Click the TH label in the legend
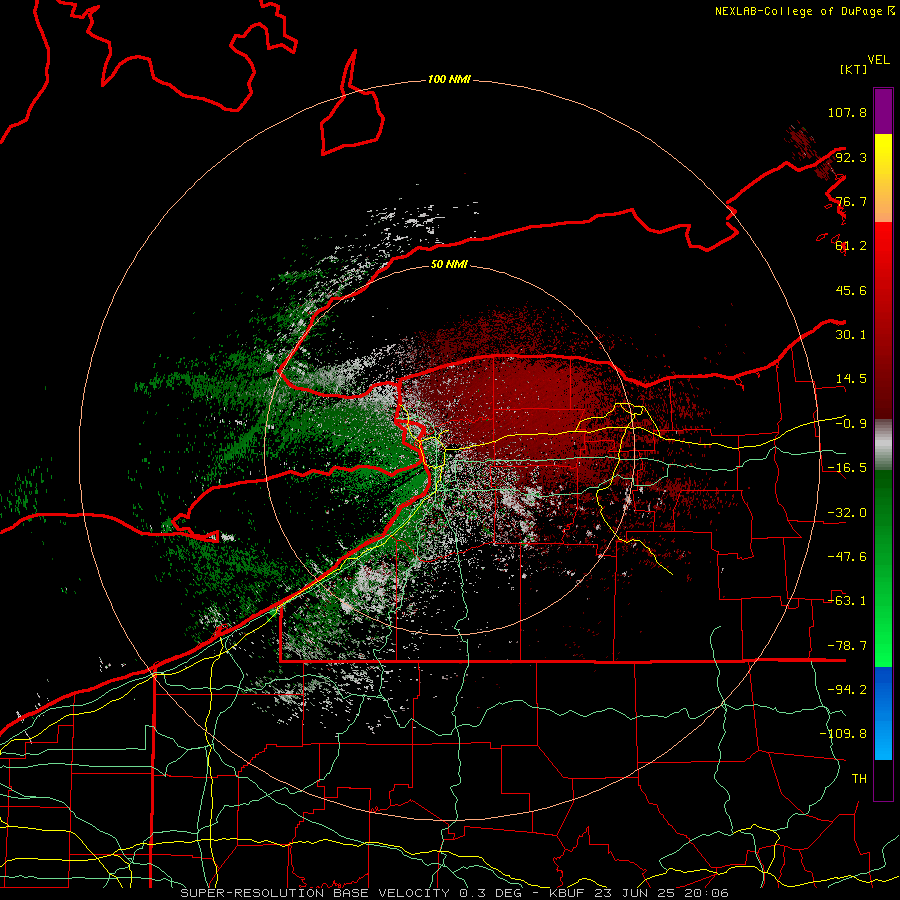 click(x=859, y=779)
